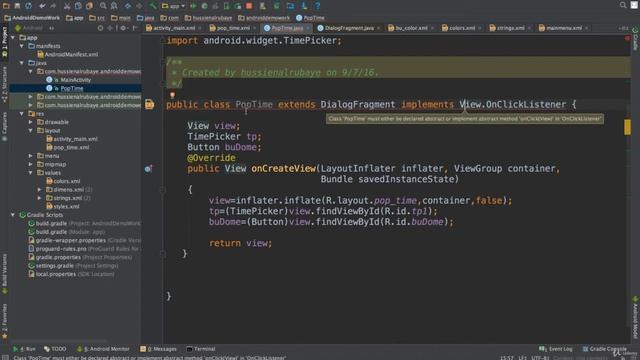
Task: Click the Paste toolbar icon
Action: (x=89, y=6)
